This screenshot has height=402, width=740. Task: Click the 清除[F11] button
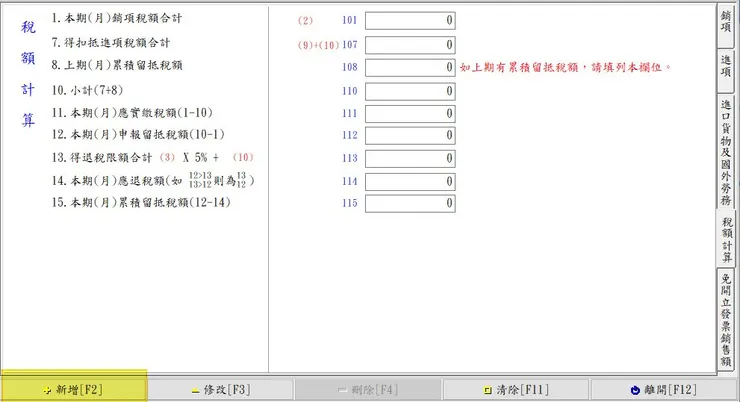(516, 390)
